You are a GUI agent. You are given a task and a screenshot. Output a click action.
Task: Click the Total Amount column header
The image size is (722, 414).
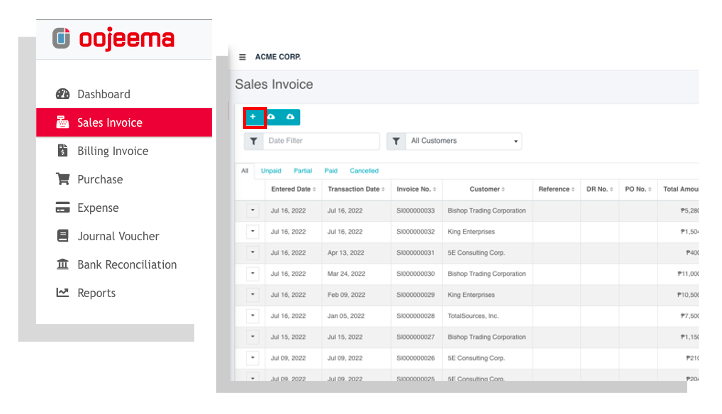(681, 189)
